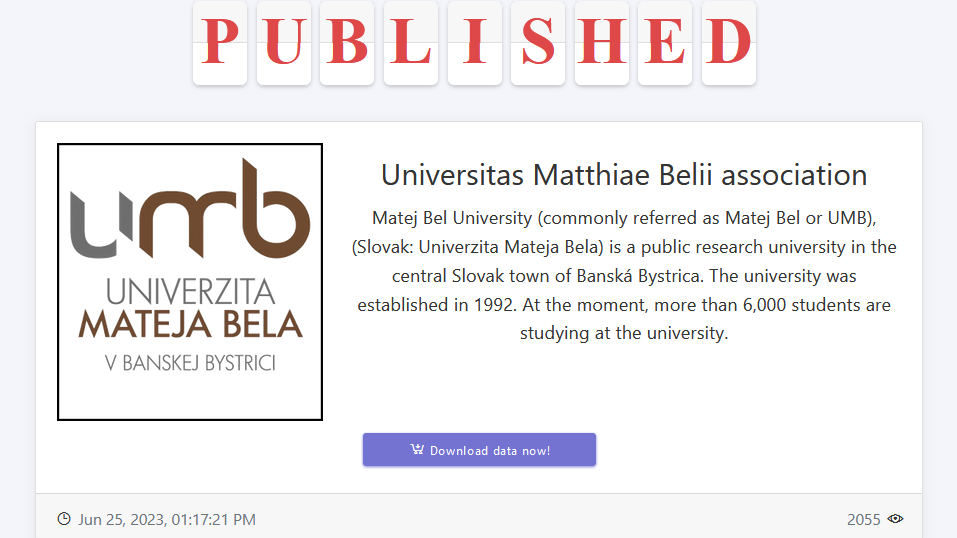The width and height of the screenshot is (957, 538).
Task: Click the clock icon beside the publish date
Action: click(64, 519)
